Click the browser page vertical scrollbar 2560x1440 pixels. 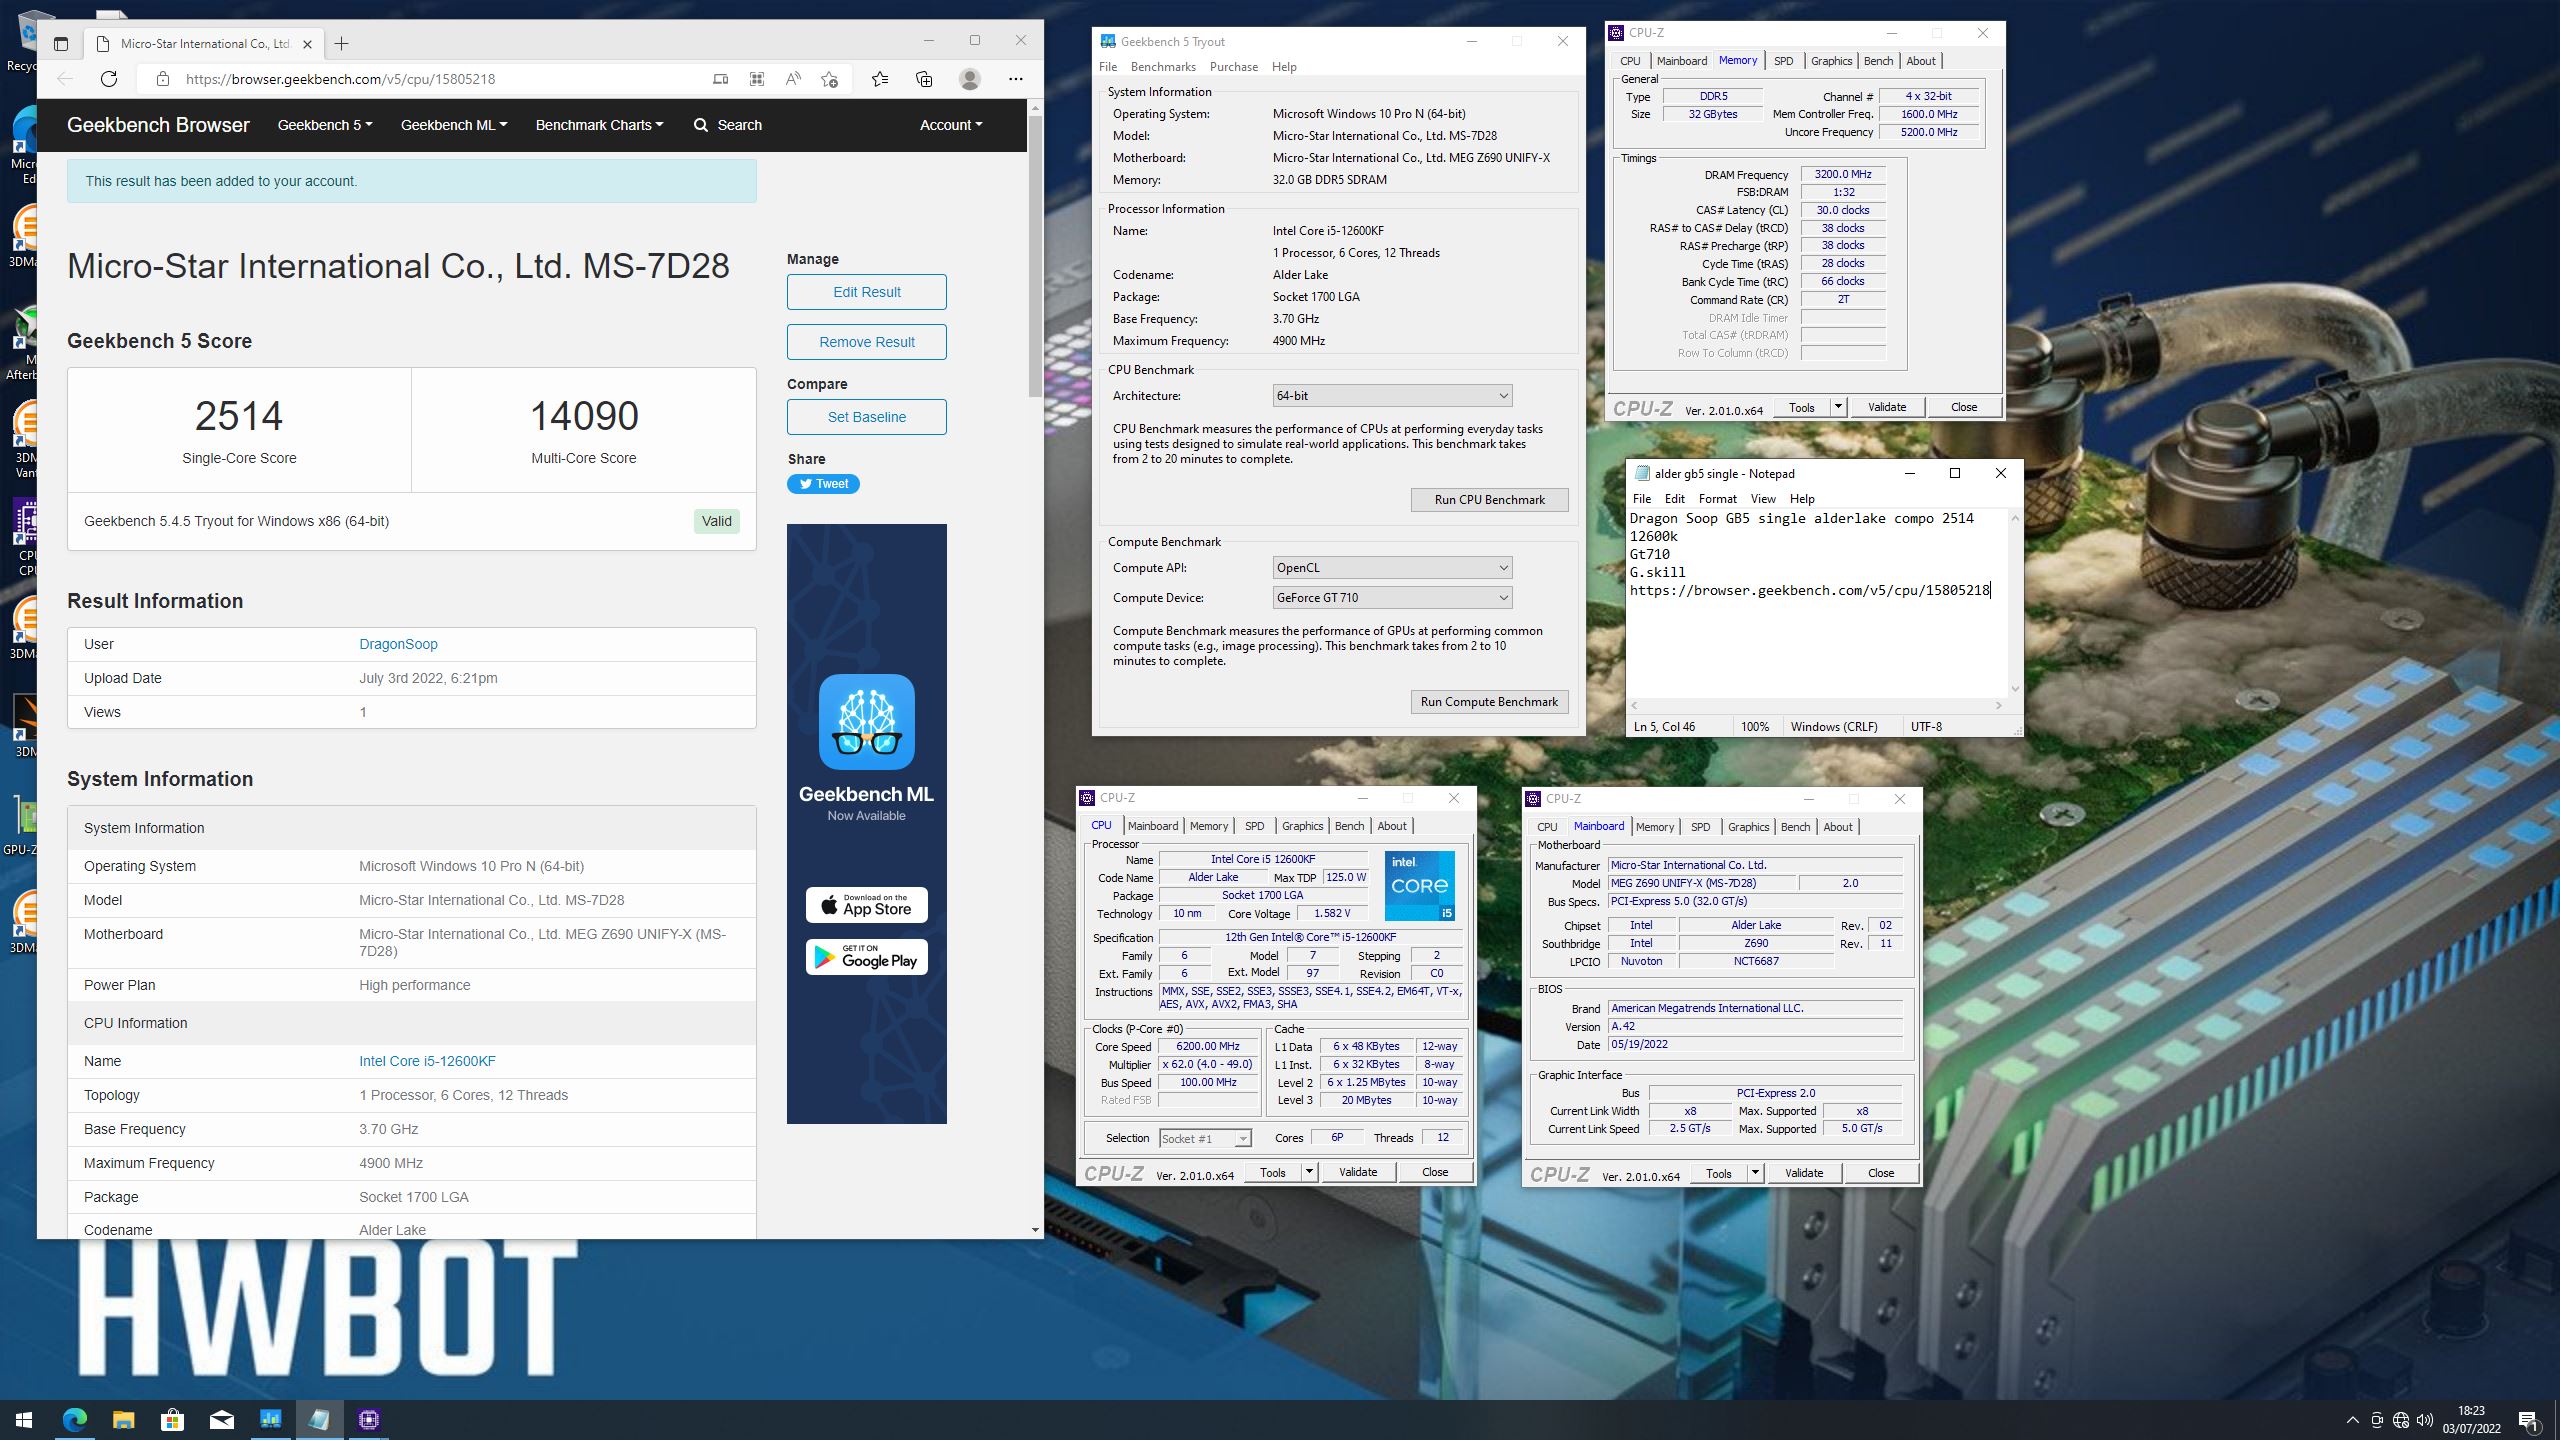click(x=1035, y=256)
